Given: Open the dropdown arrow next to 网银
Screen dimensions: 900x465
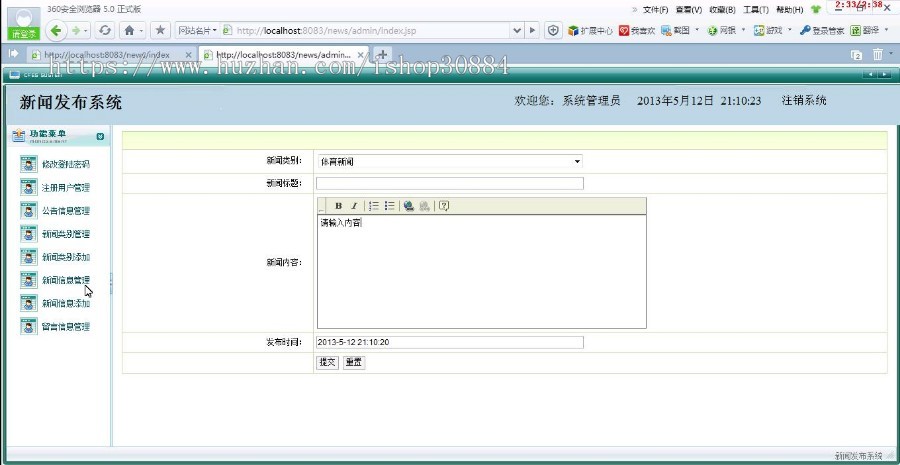Looking at the screenshot, I should click(744, 30).
